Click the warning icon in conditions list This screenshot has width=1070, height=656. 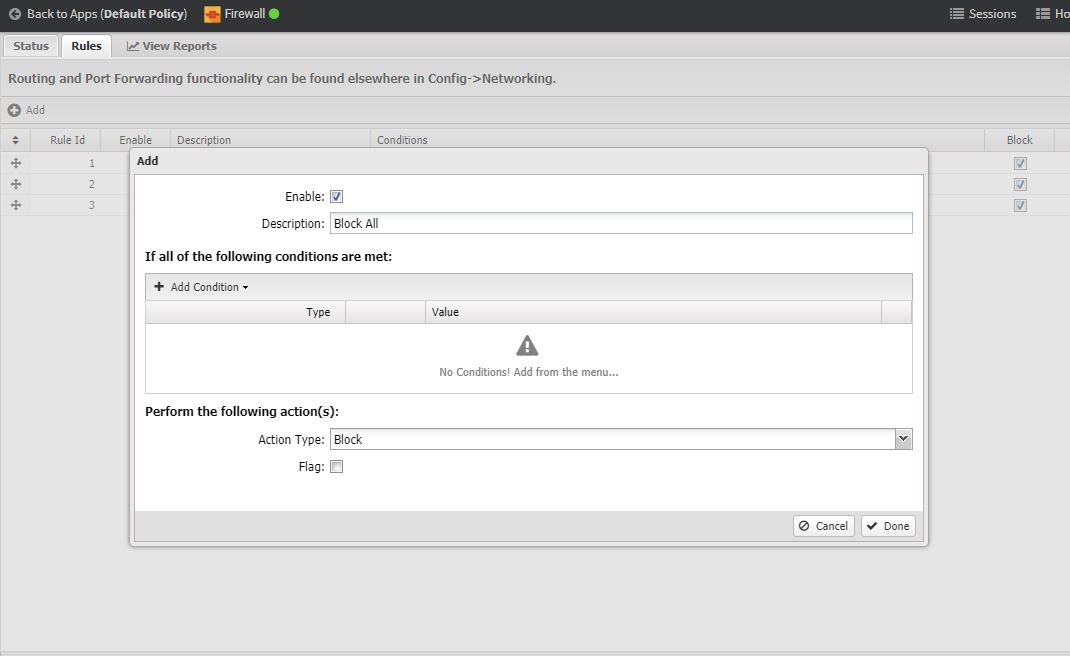click(527, 346)
